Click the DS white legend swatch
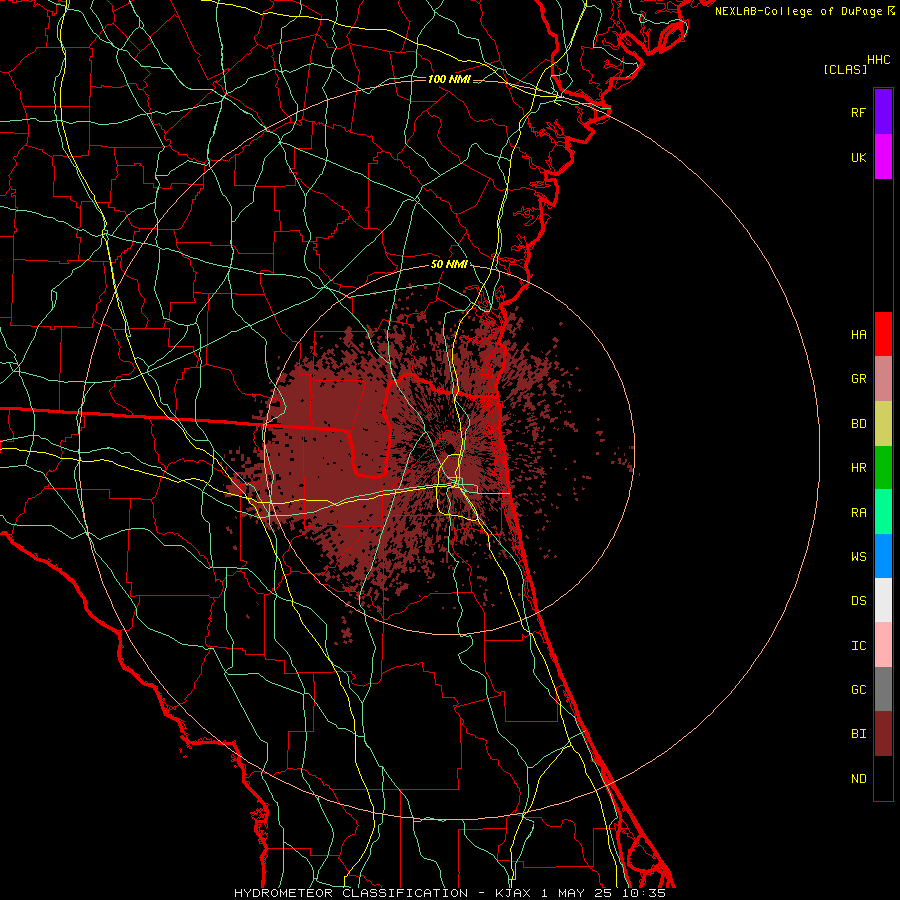 [883, 600]
